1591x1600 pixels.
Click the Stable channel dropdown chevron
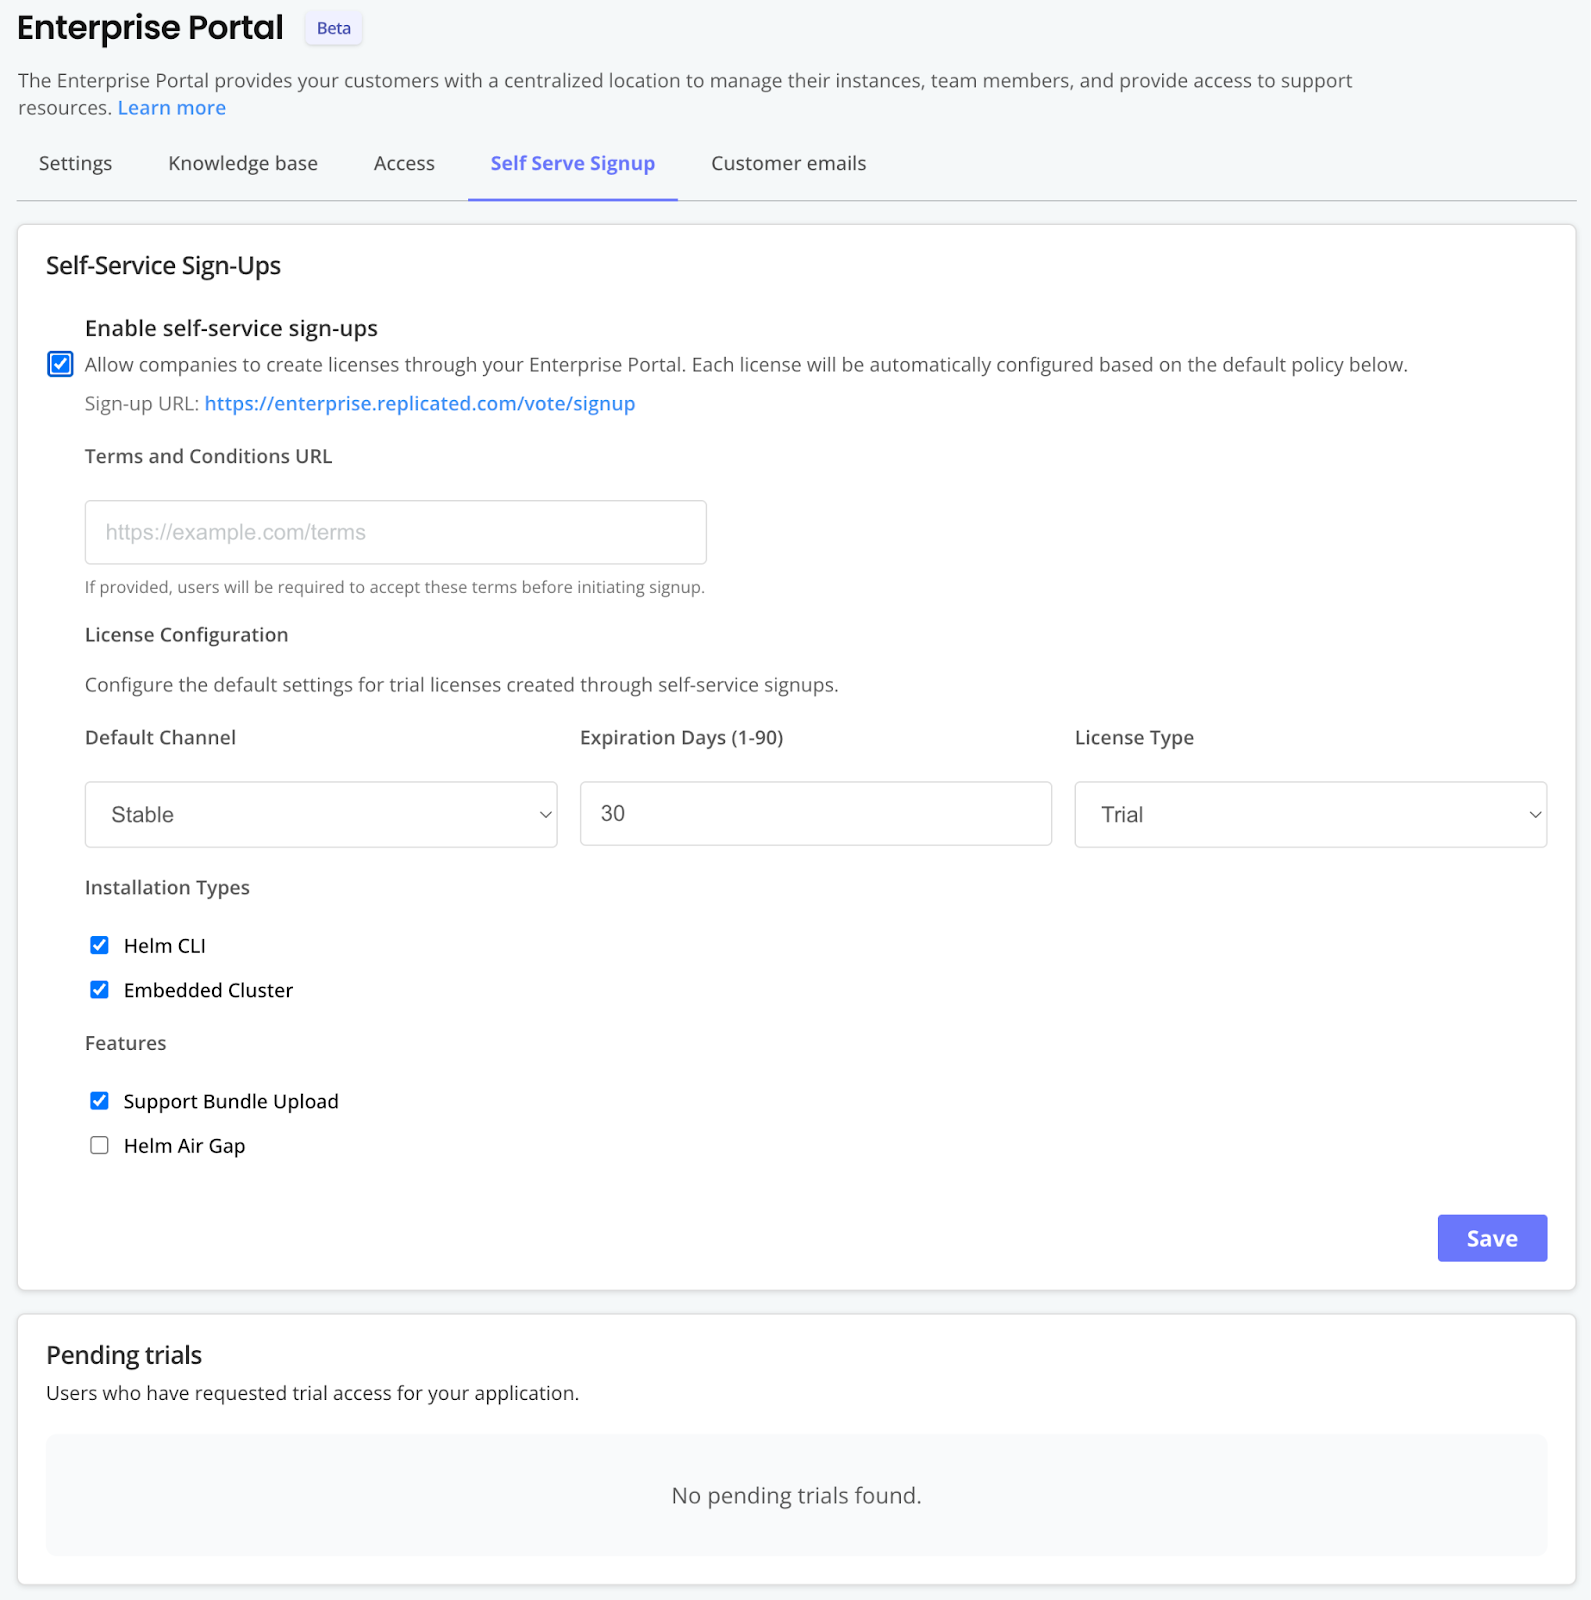tap(546, 815)
